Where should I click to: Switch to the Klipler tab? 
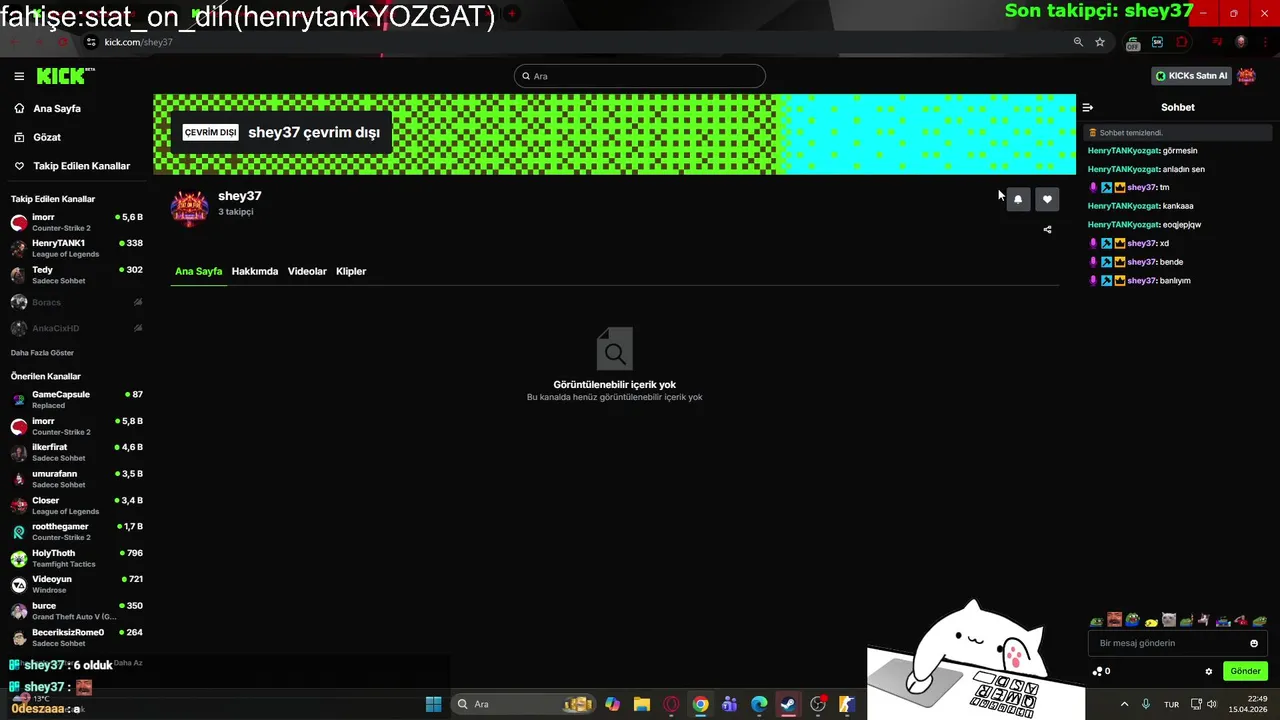coord(351,271)
